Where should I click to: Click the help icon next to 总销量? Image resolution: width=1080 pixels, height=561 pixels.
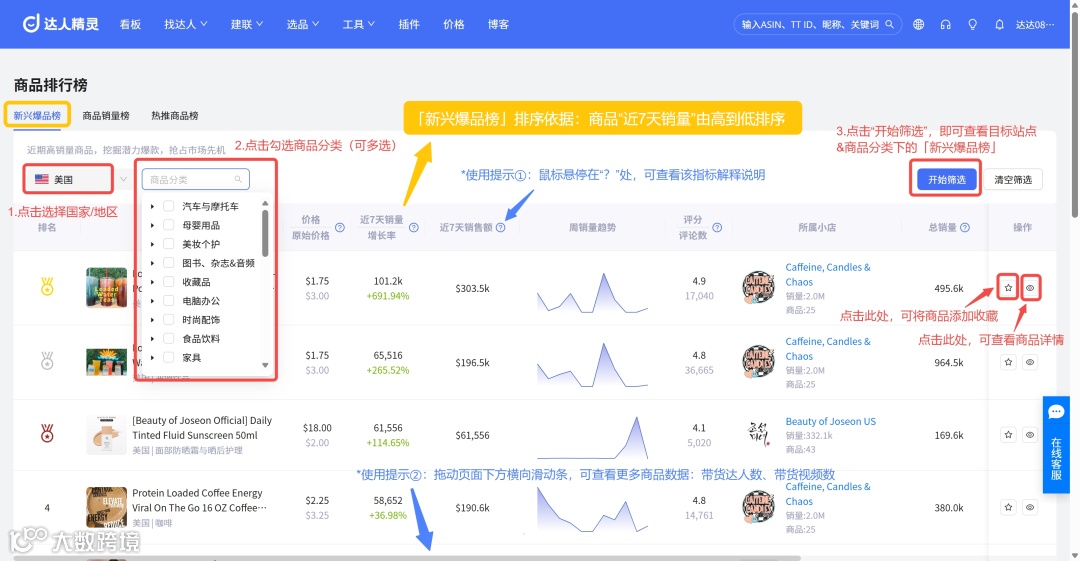point(965,227)
